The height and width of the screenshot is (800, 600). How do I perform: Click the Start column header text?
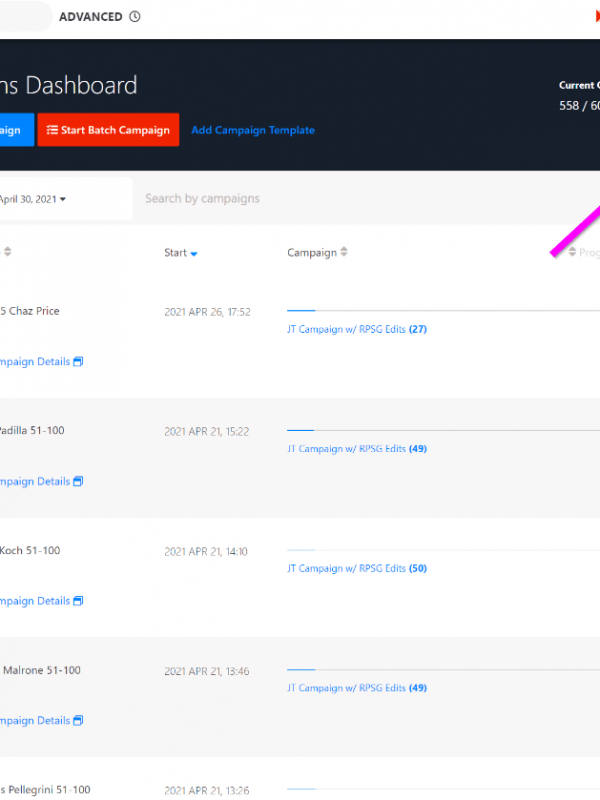coord(175,253)
